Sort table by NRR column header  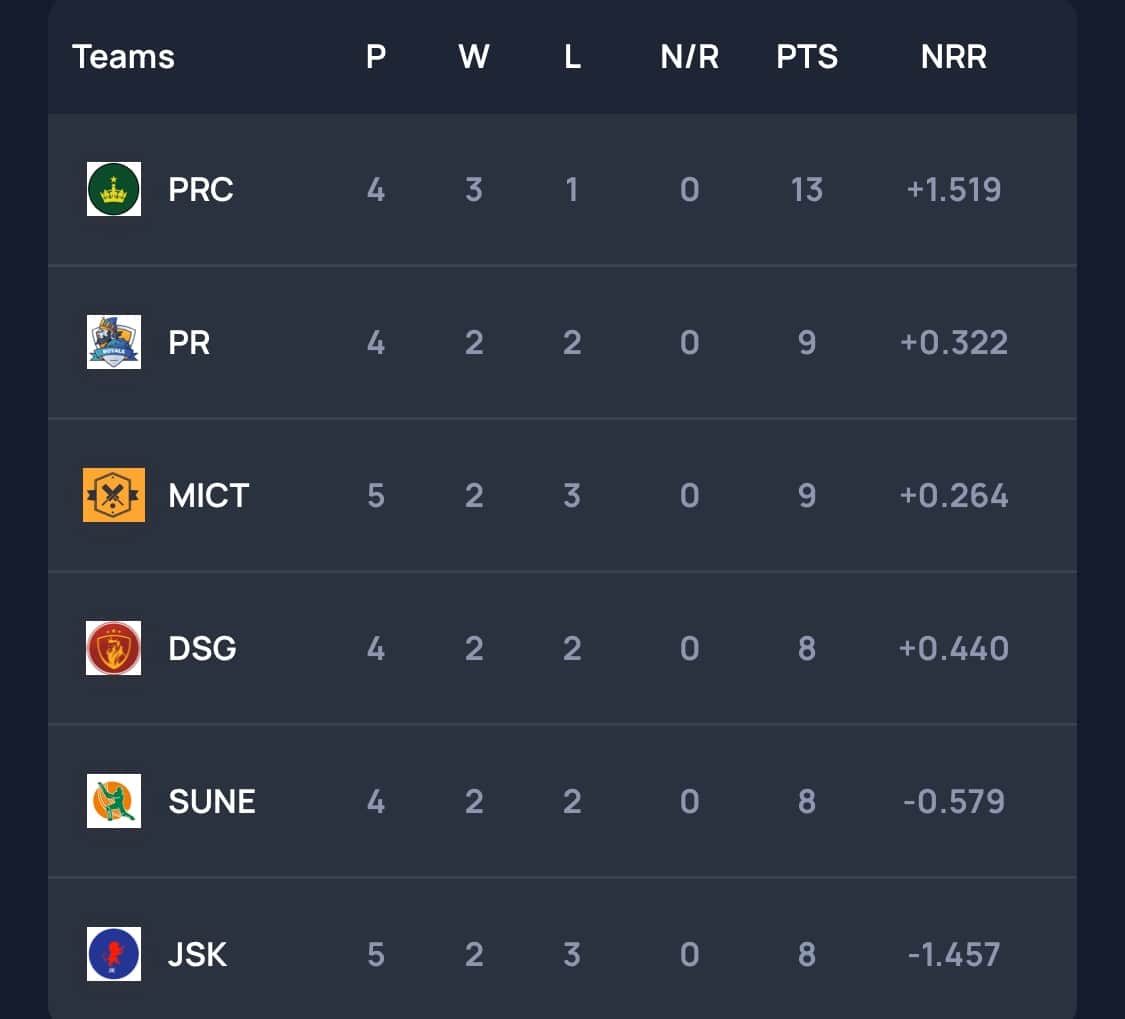pyautogui.click(x=953, y=57)
